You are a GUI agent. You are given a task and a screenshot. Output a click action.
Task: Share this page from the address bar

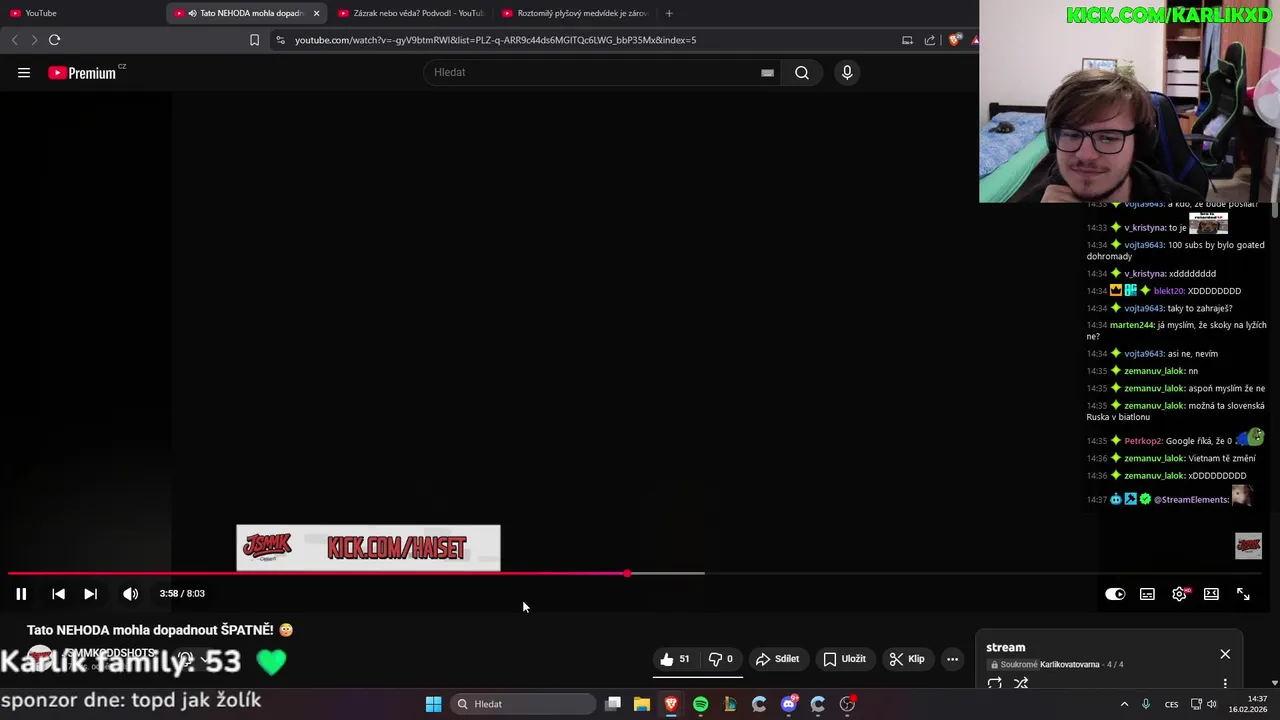click(930, 40)
